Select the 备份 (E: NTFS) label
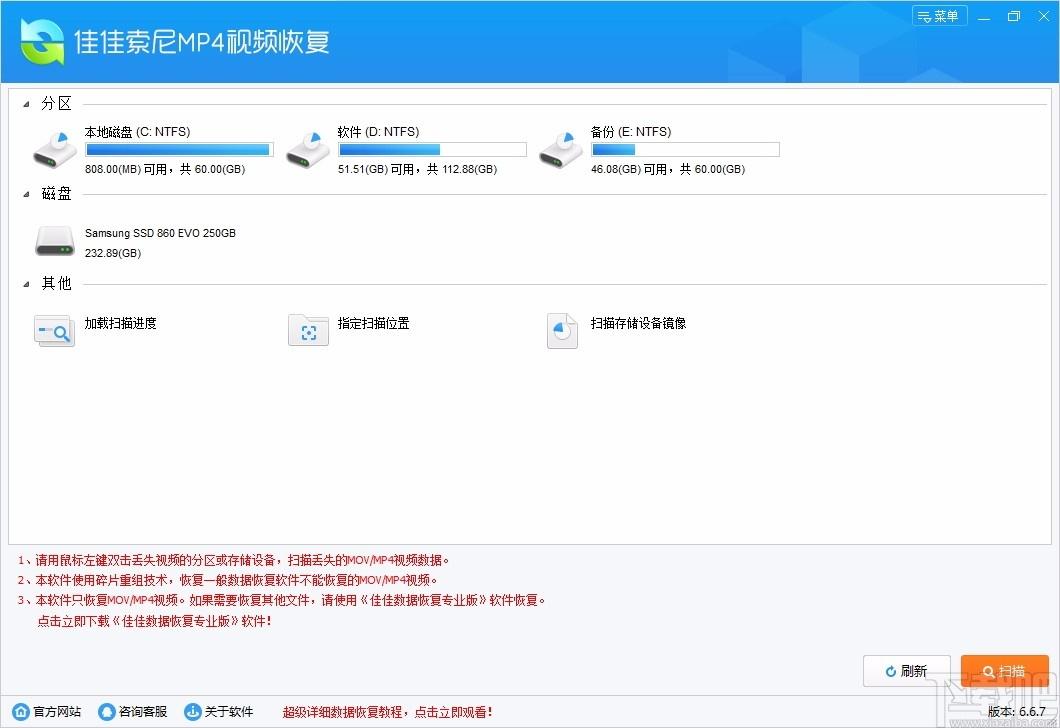 pyautogui.click(x=631, y=132)
